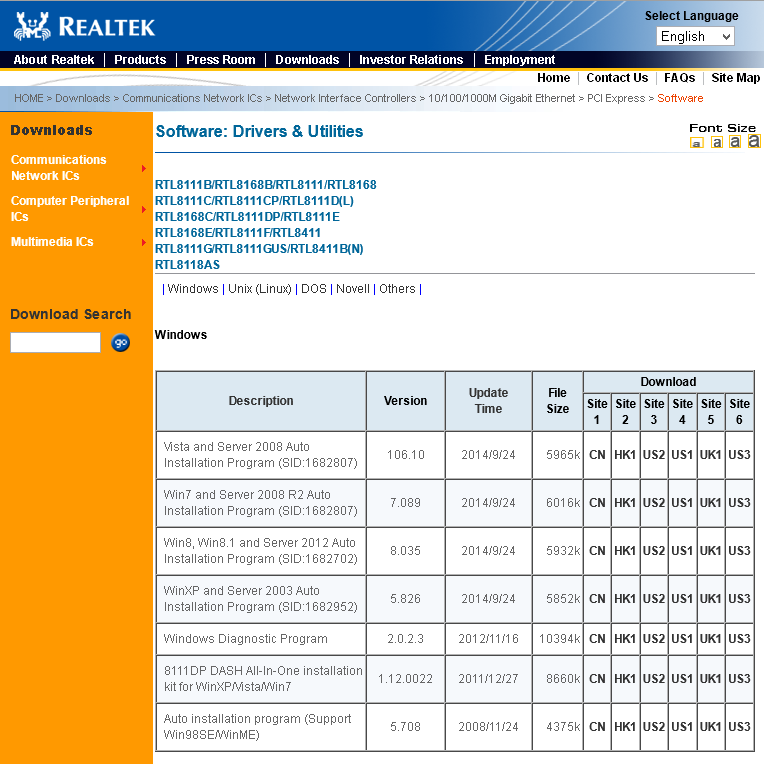
Task: Open RTL8111G/RTL8111GUS/RTL8411B(N) link
Action: pyautogui.click(x=259, y=249)
